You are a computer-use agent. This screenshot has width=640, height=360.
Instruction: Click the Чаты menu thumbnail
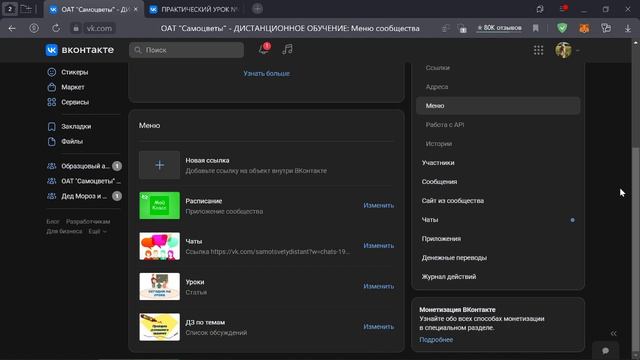pos(159,246)
